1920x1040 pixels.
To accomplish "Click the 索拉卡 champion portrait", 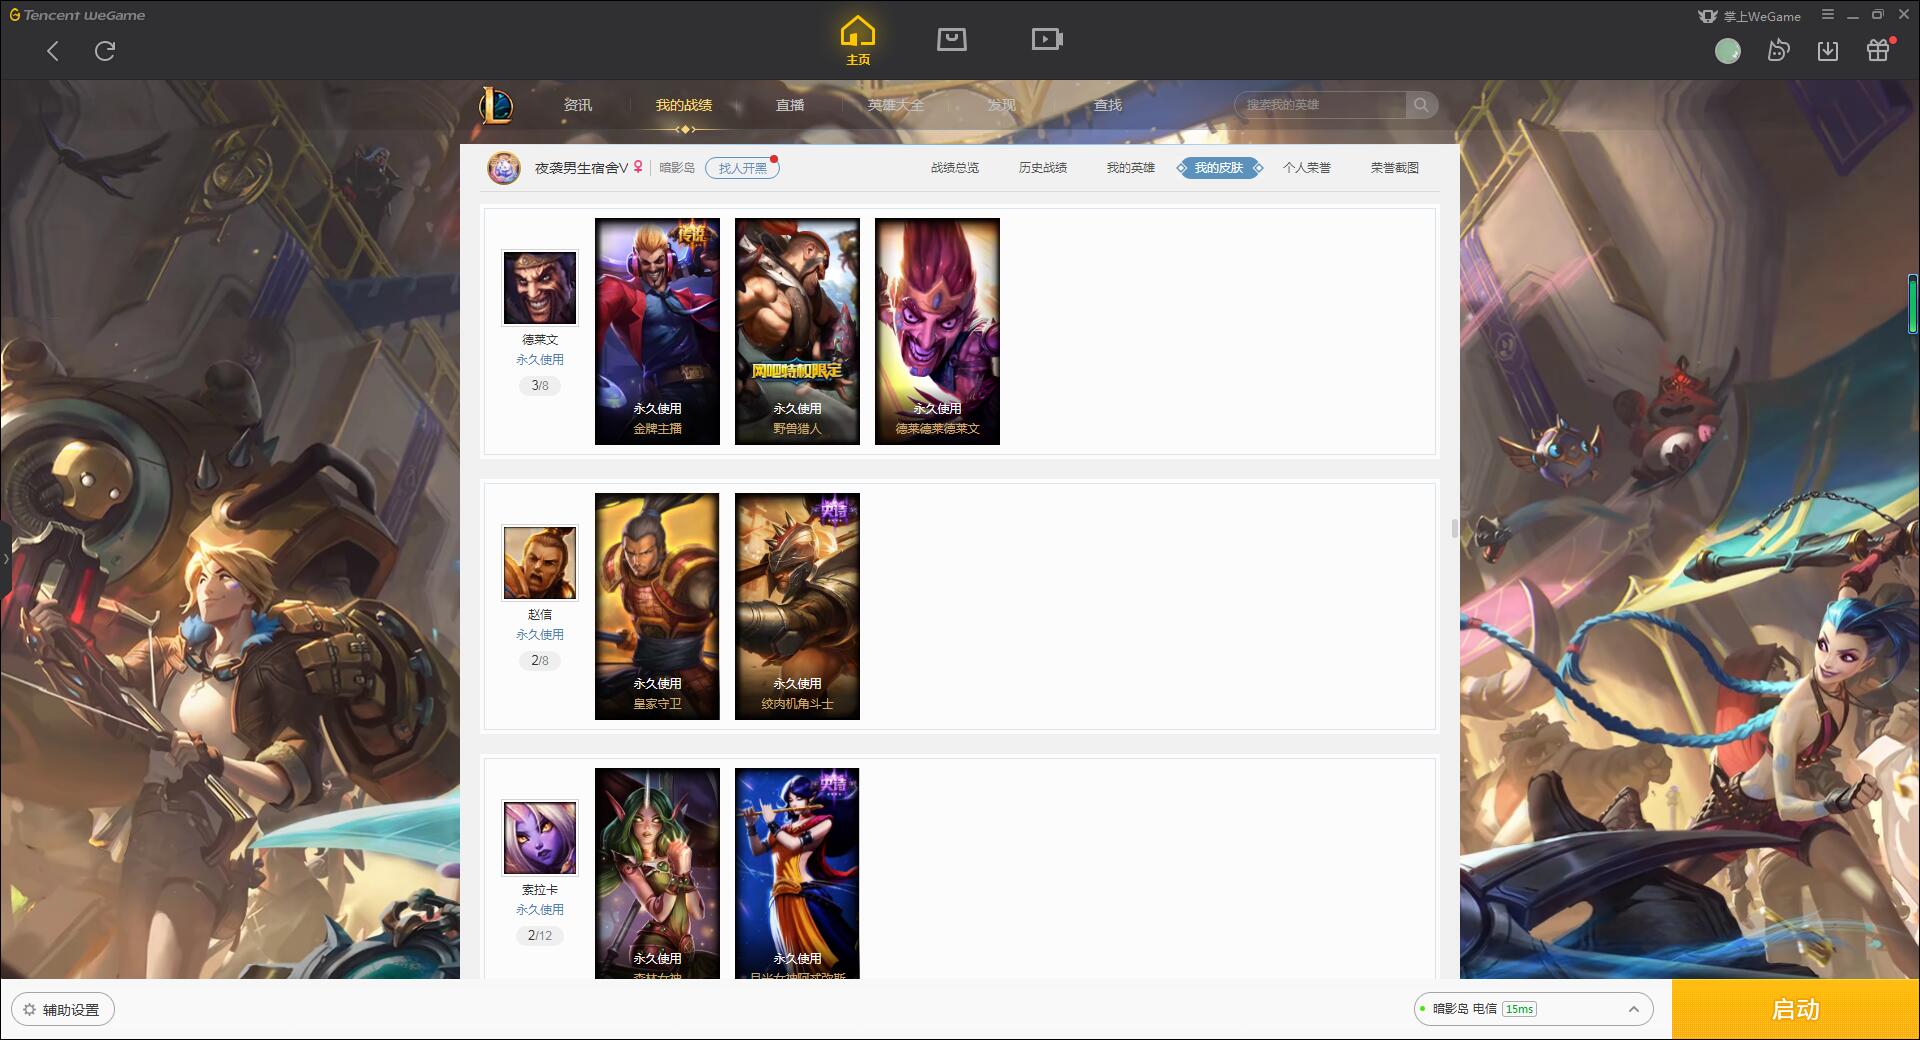I will pyautogui.click(x=540, y=838).
